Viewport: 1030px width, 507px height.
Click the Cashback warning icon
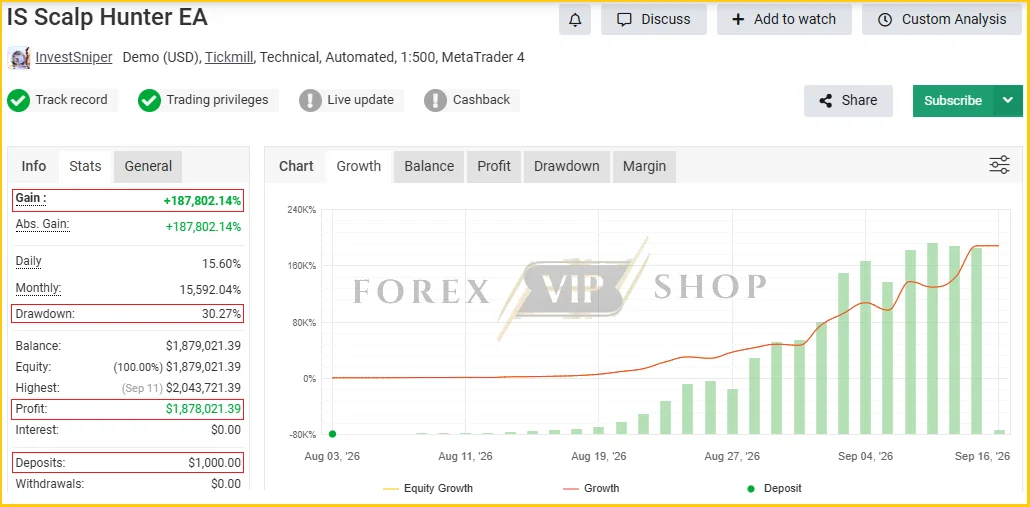point(436,100)
